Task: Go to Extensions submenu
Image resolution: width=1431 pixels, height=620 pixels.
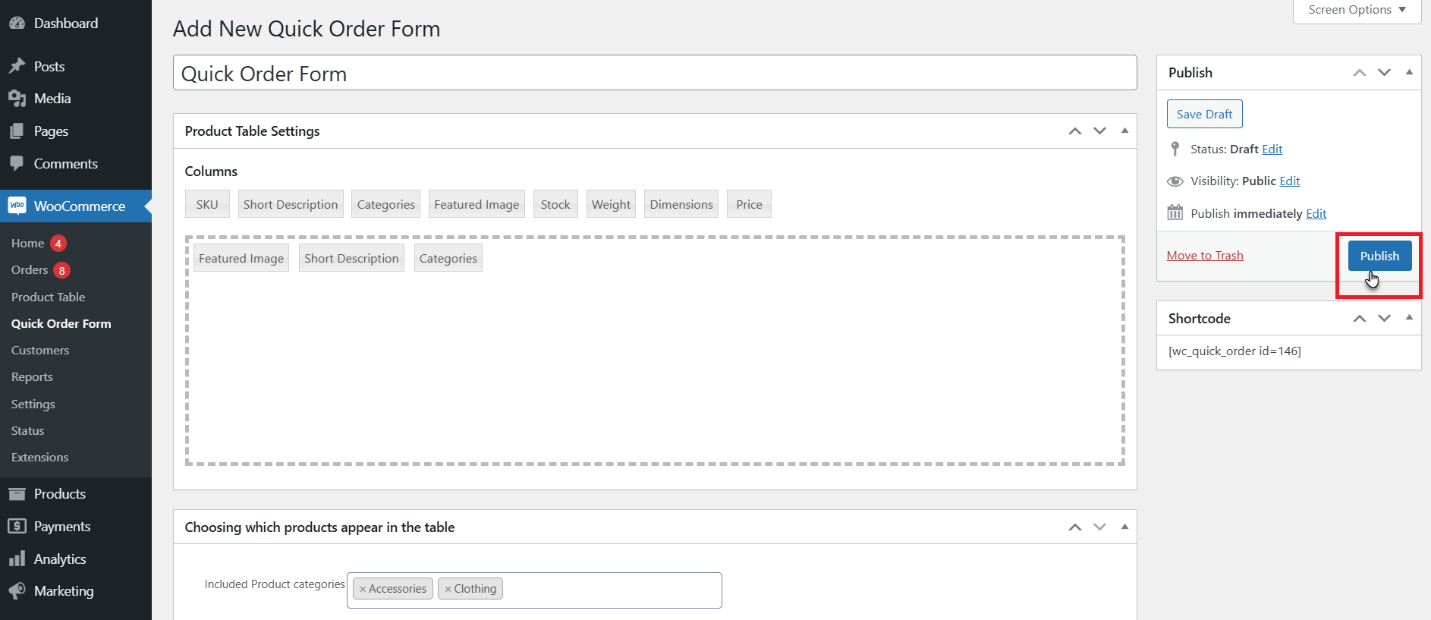Action: coord(40,457)
